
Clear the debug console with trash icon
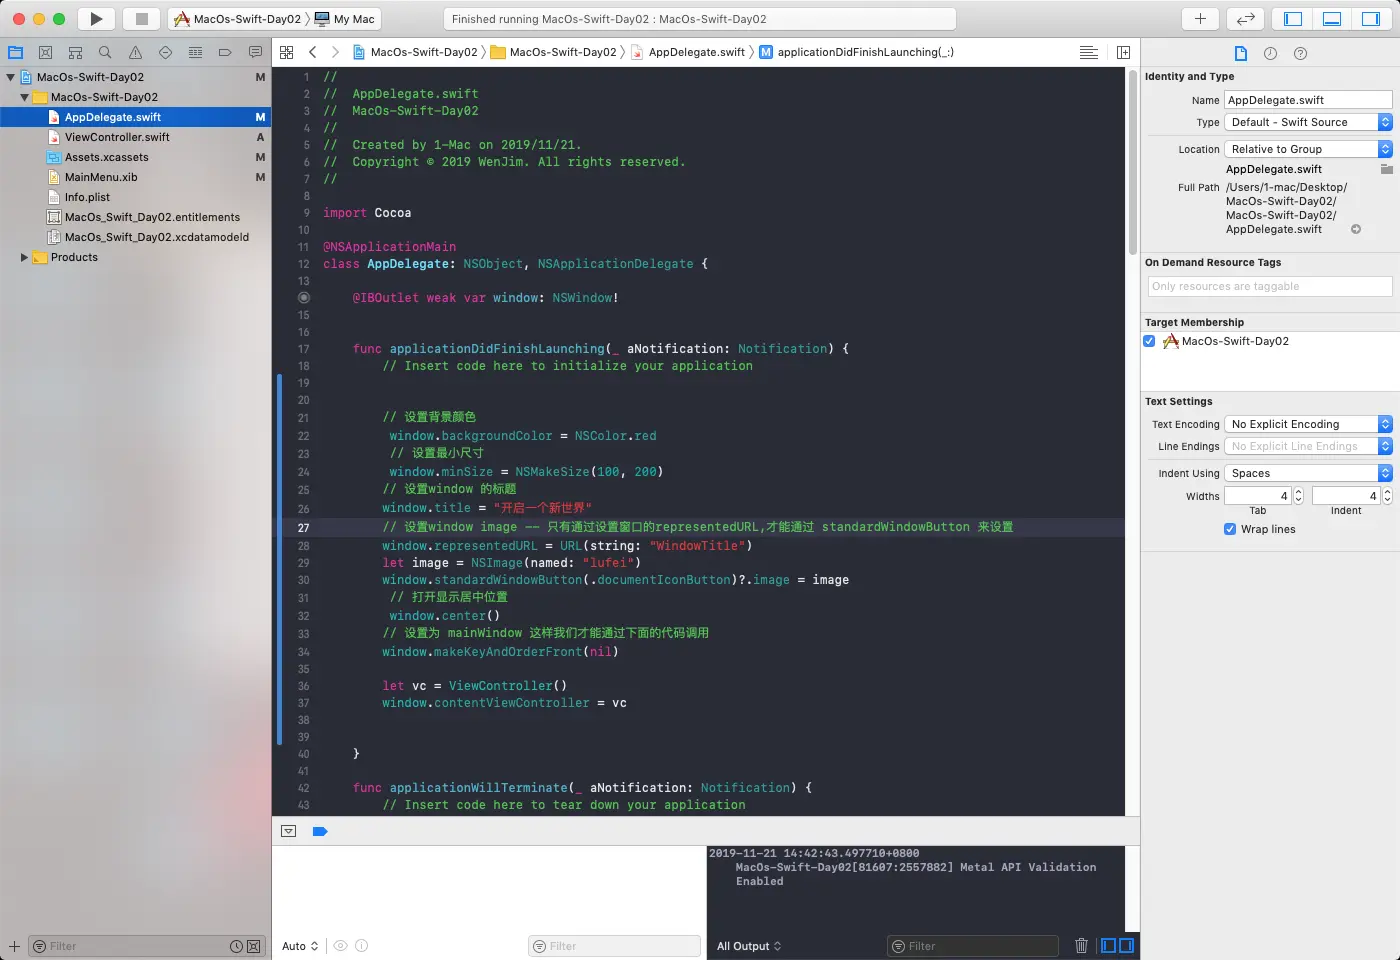tap(1081, 945)
